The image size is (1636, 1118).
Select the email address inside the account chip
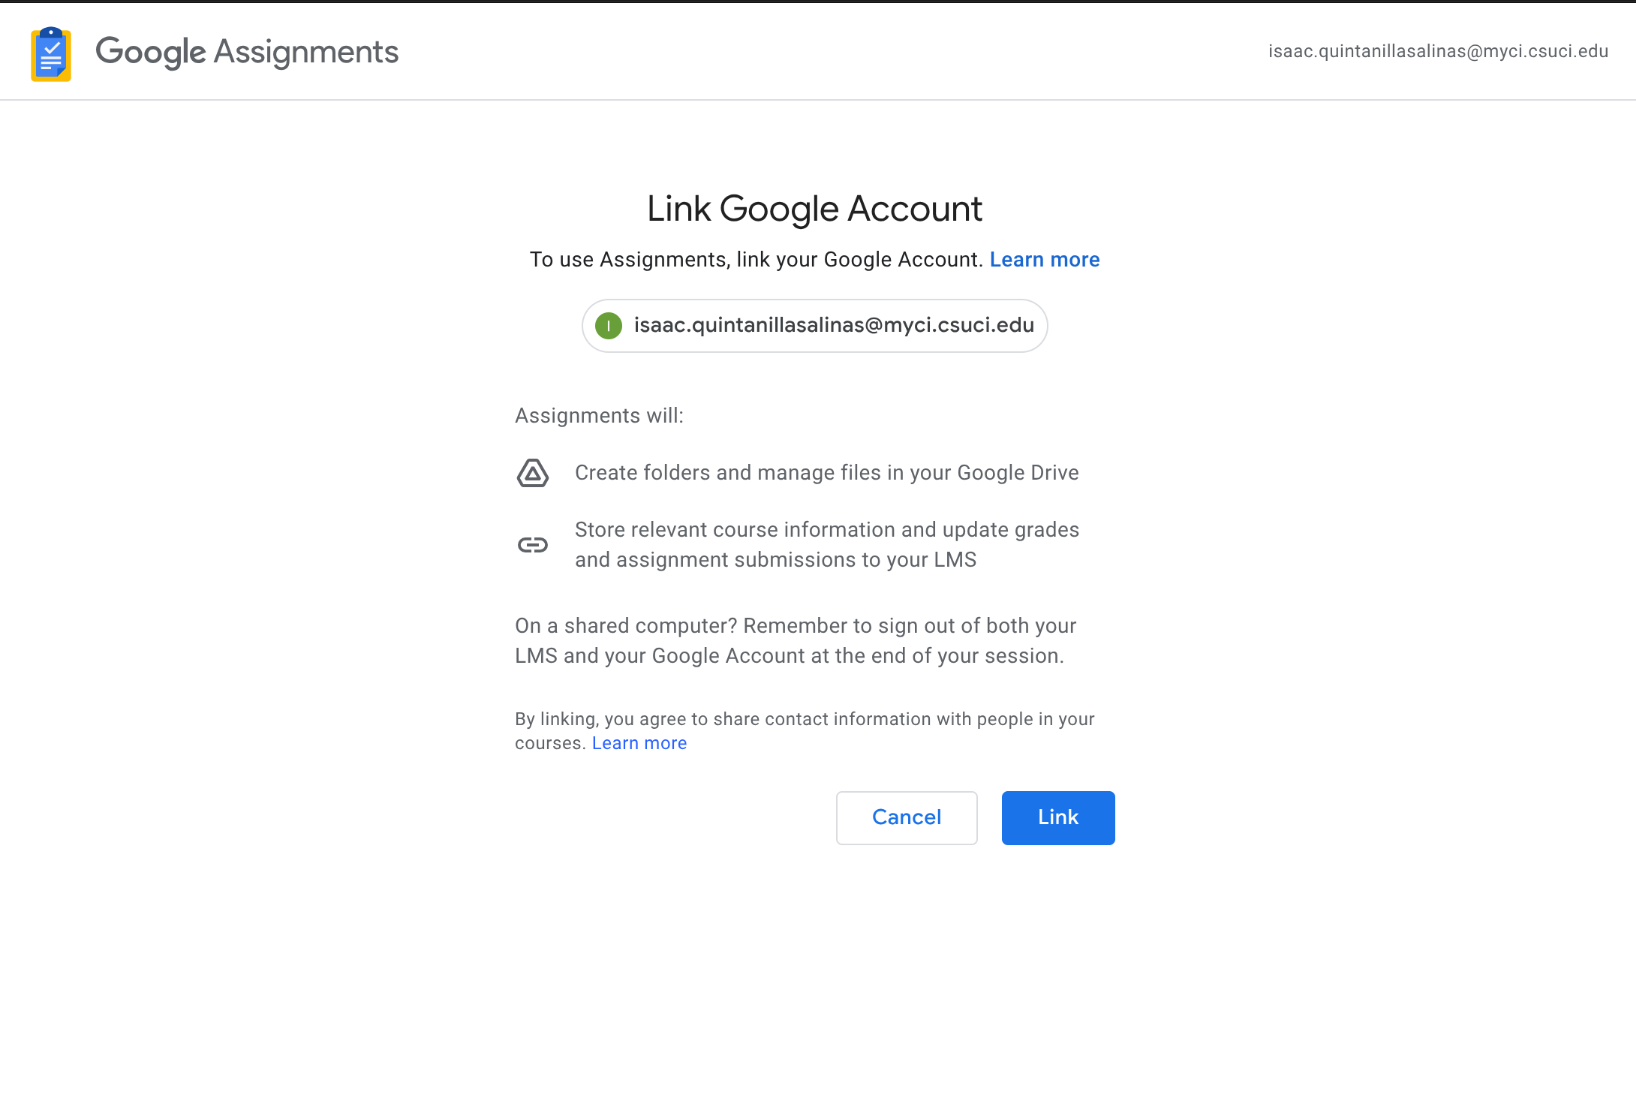(x=833, y=325)
